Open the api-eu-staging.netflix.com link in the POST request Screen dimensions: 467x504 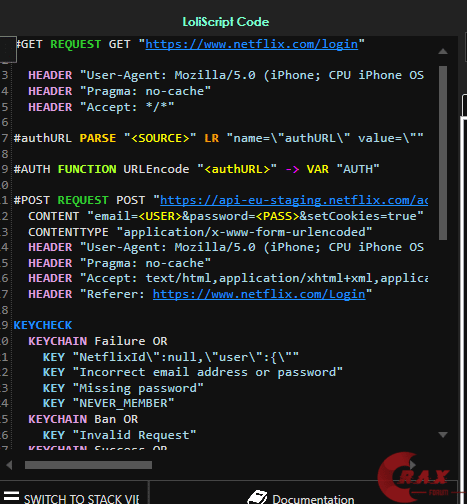(x=294, y=200)
